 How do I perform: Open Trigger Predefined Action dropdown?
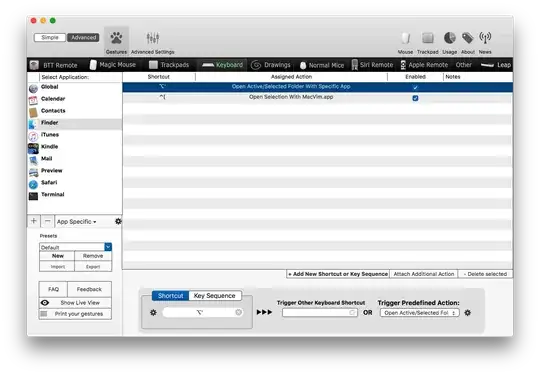pyautogui.click(x=419, y=313)
